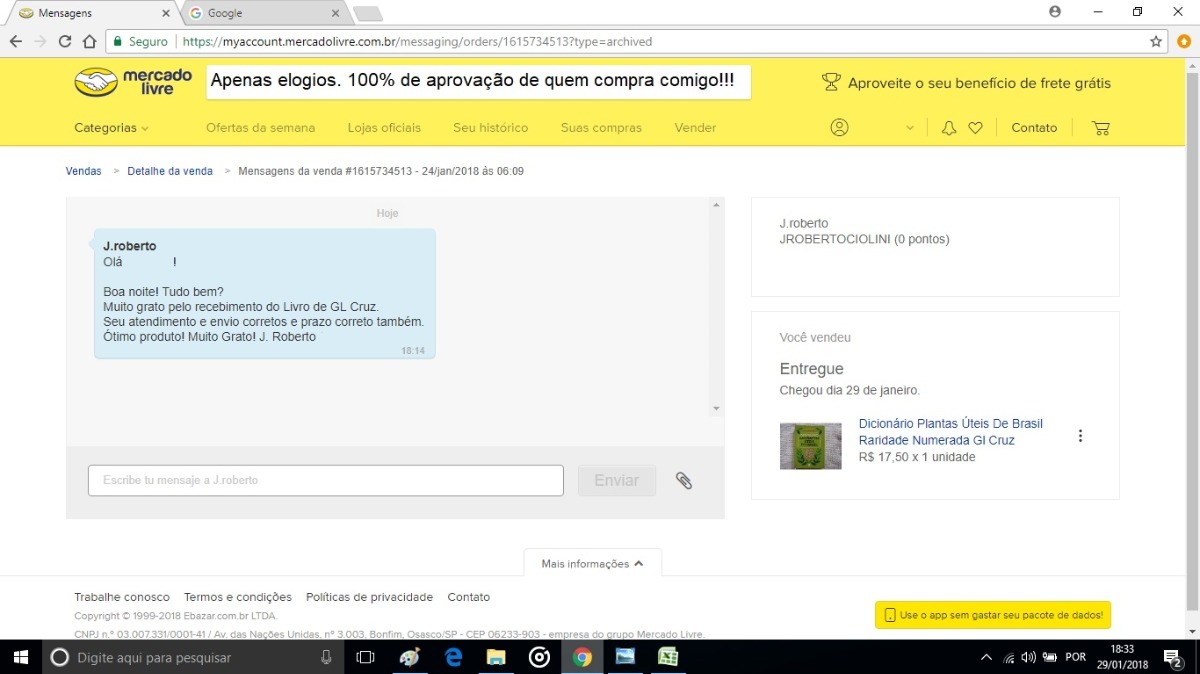
Task: Open the Photos app on the taskbar
Action: point(625,657)
